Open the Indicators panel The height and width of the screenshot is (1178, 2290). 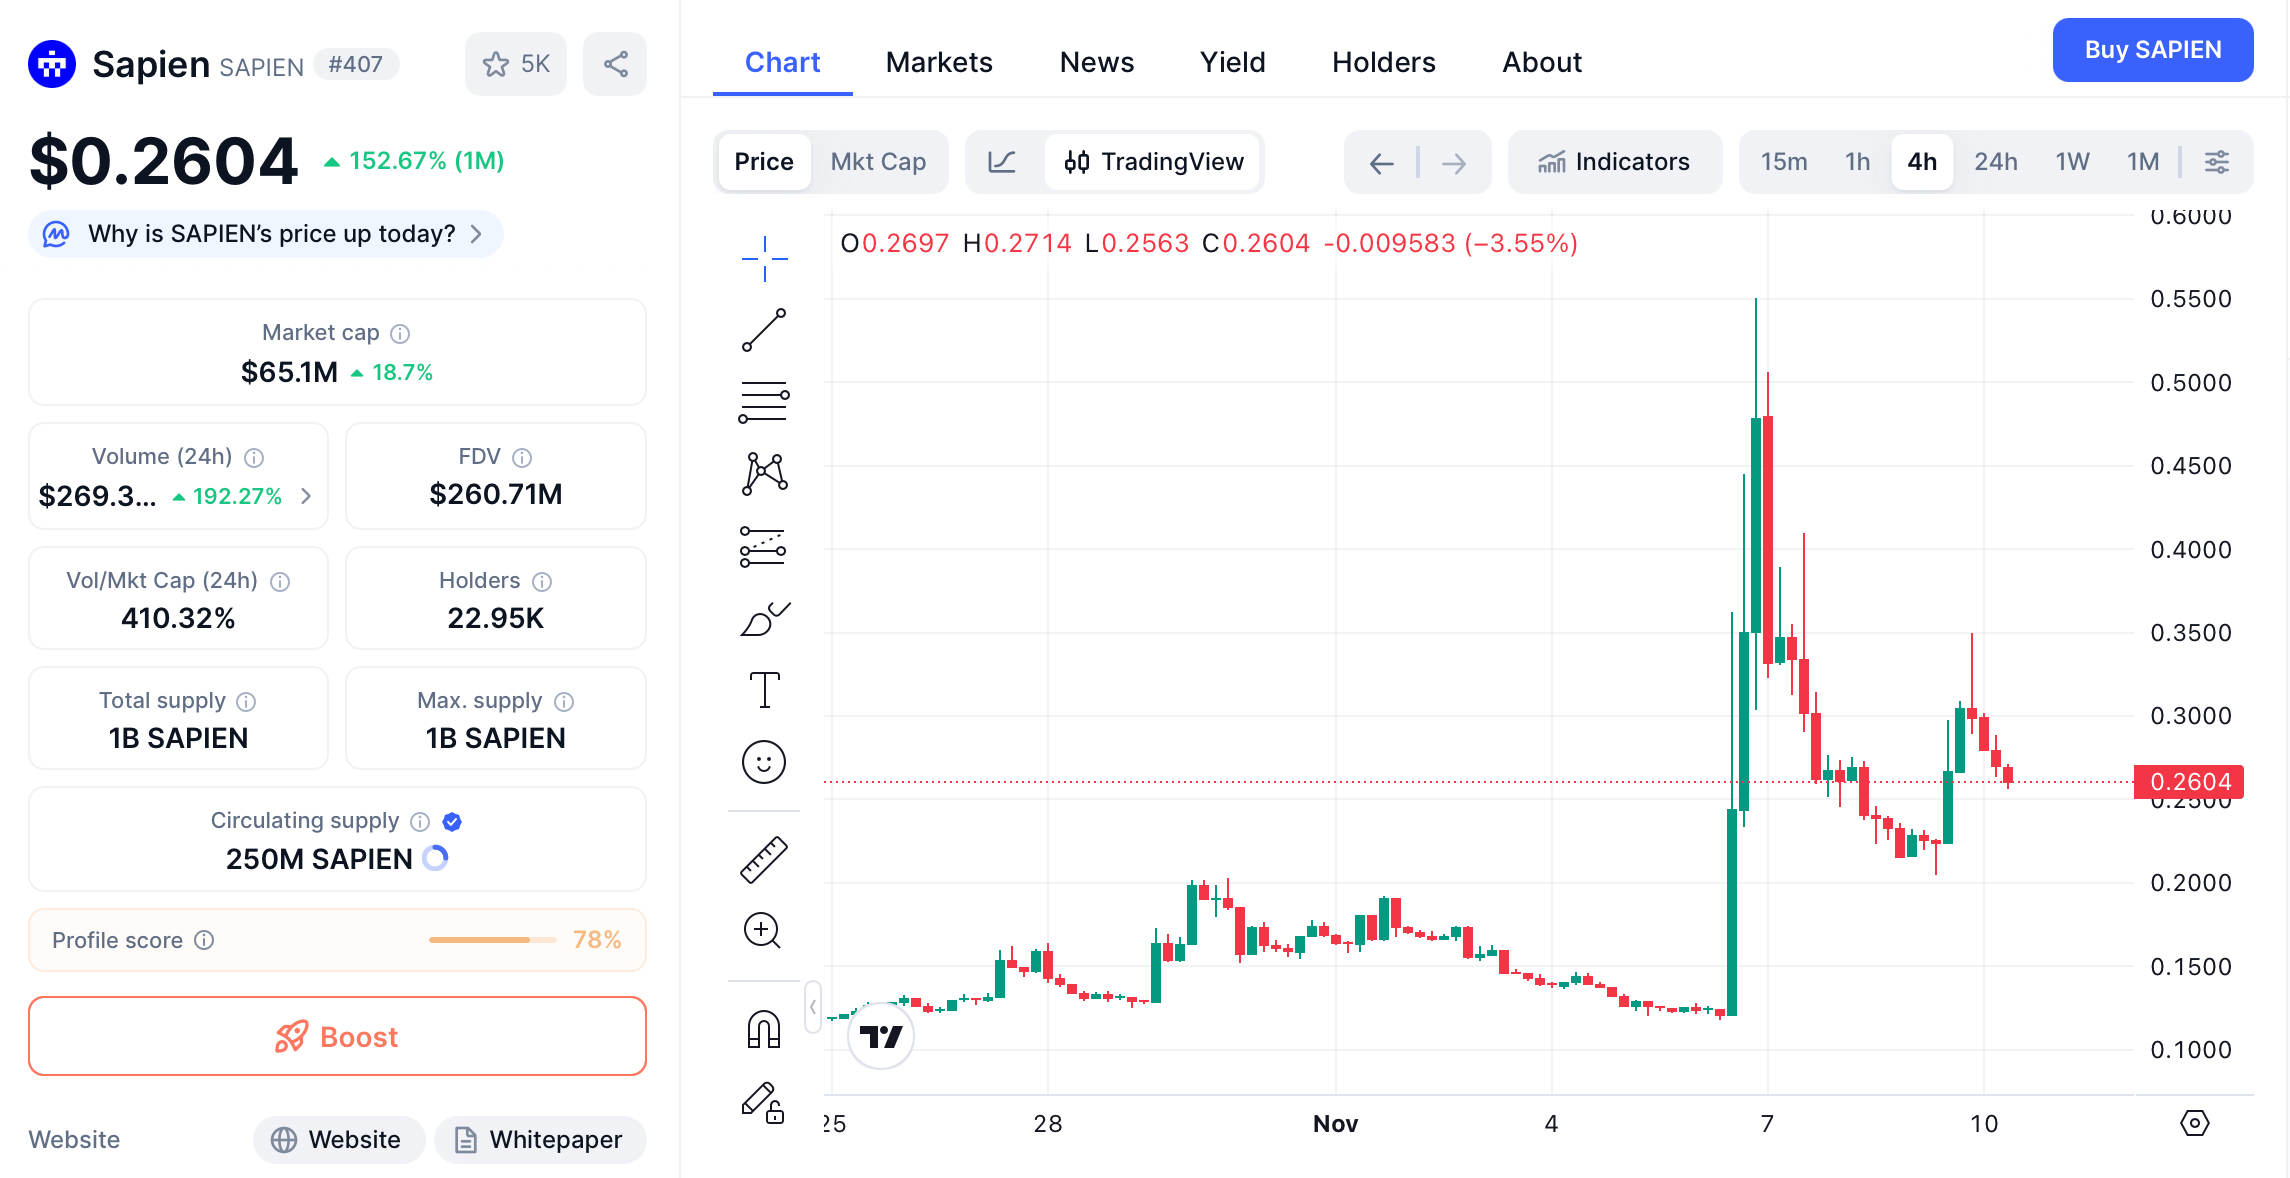[x=1615, y=161]
